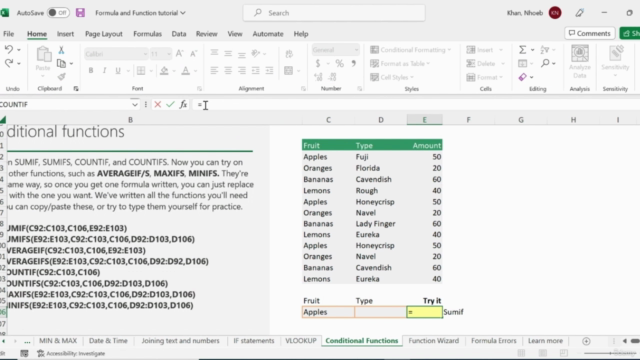
Task: Open the Review tab
Action: tap(207, 34)
